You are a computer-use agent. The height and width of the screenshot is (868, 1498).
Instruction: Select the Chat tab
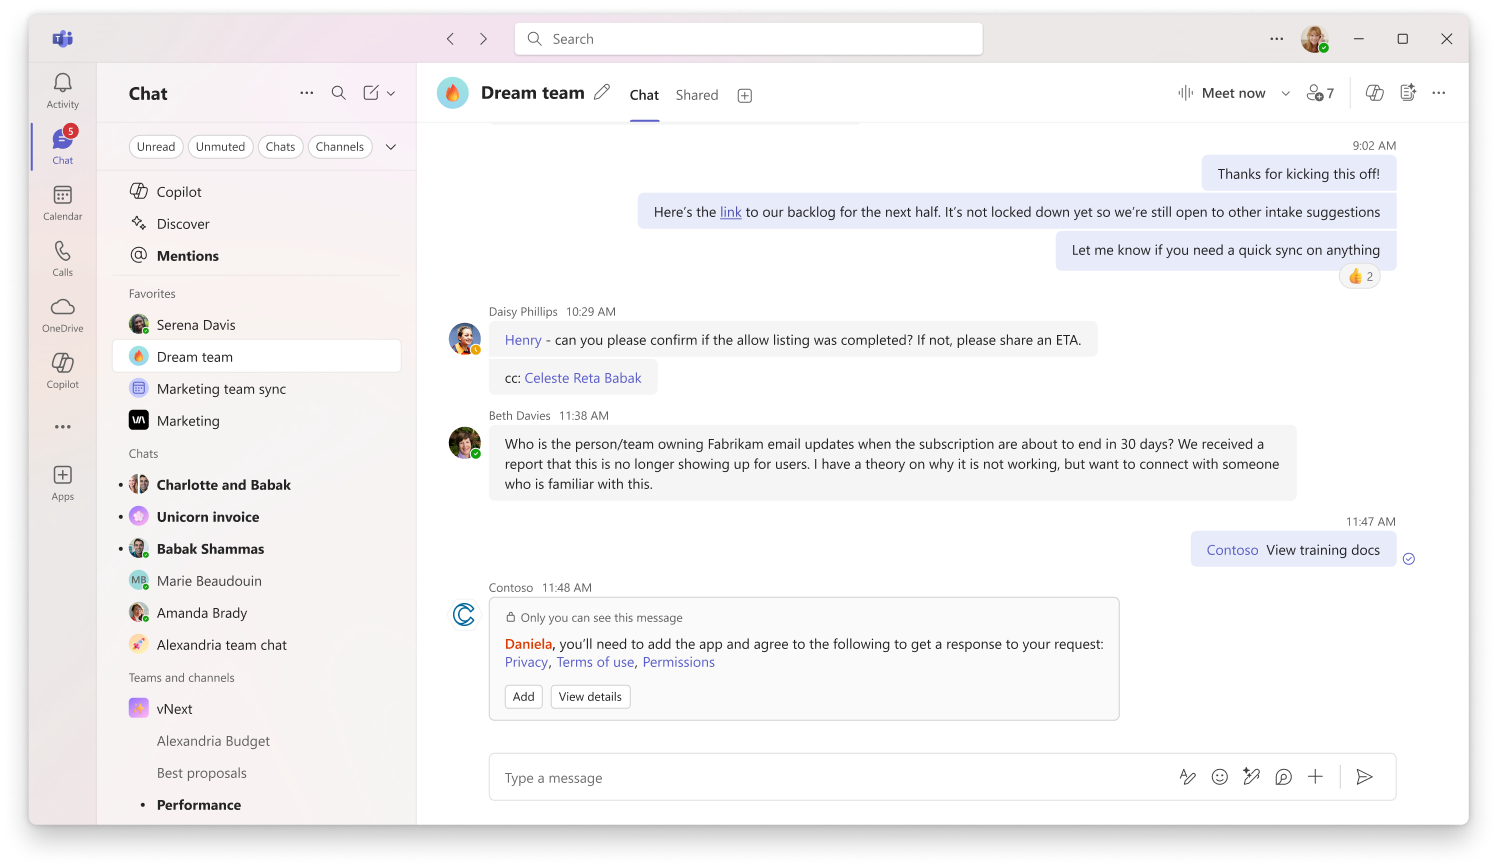tap(644, 95)
